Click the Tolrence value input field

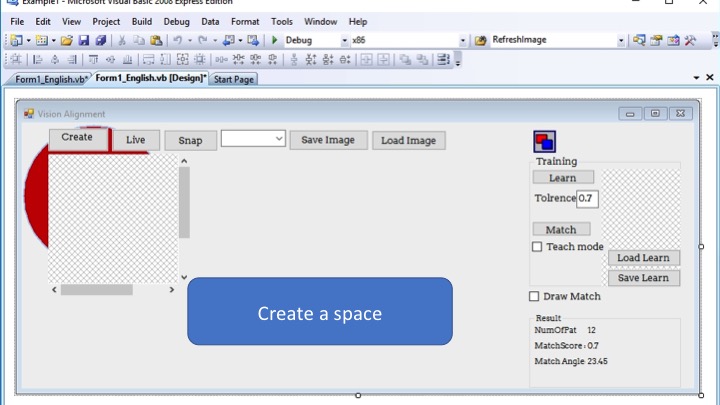[x=587, y=198]
